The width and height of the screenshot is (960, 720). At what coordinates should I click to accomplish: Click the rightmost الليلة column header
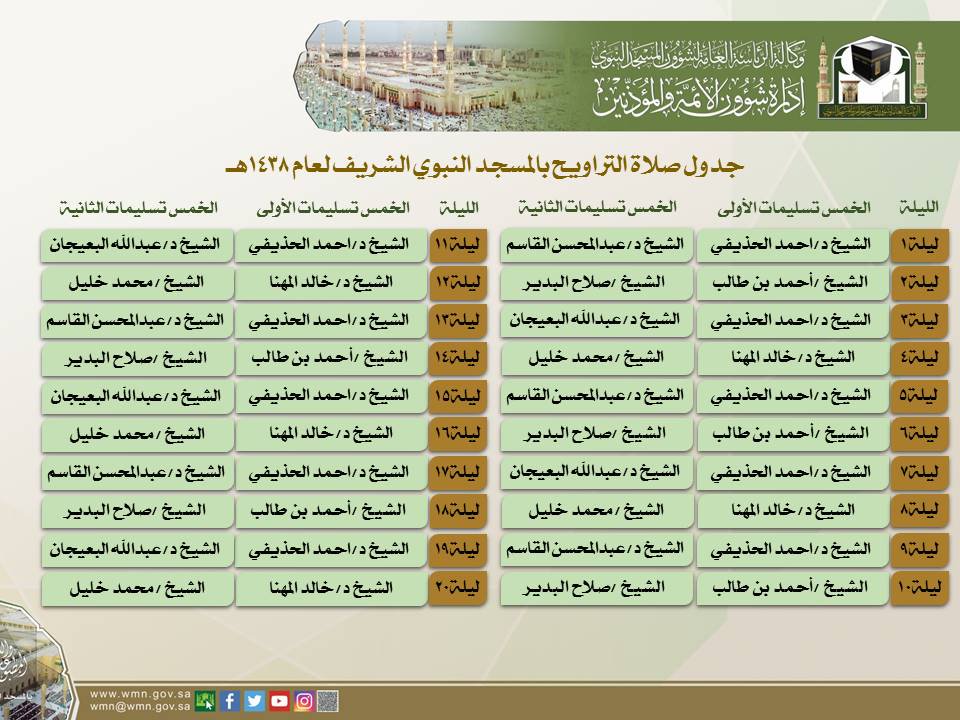pyautogui.click(x=918, y=208)
